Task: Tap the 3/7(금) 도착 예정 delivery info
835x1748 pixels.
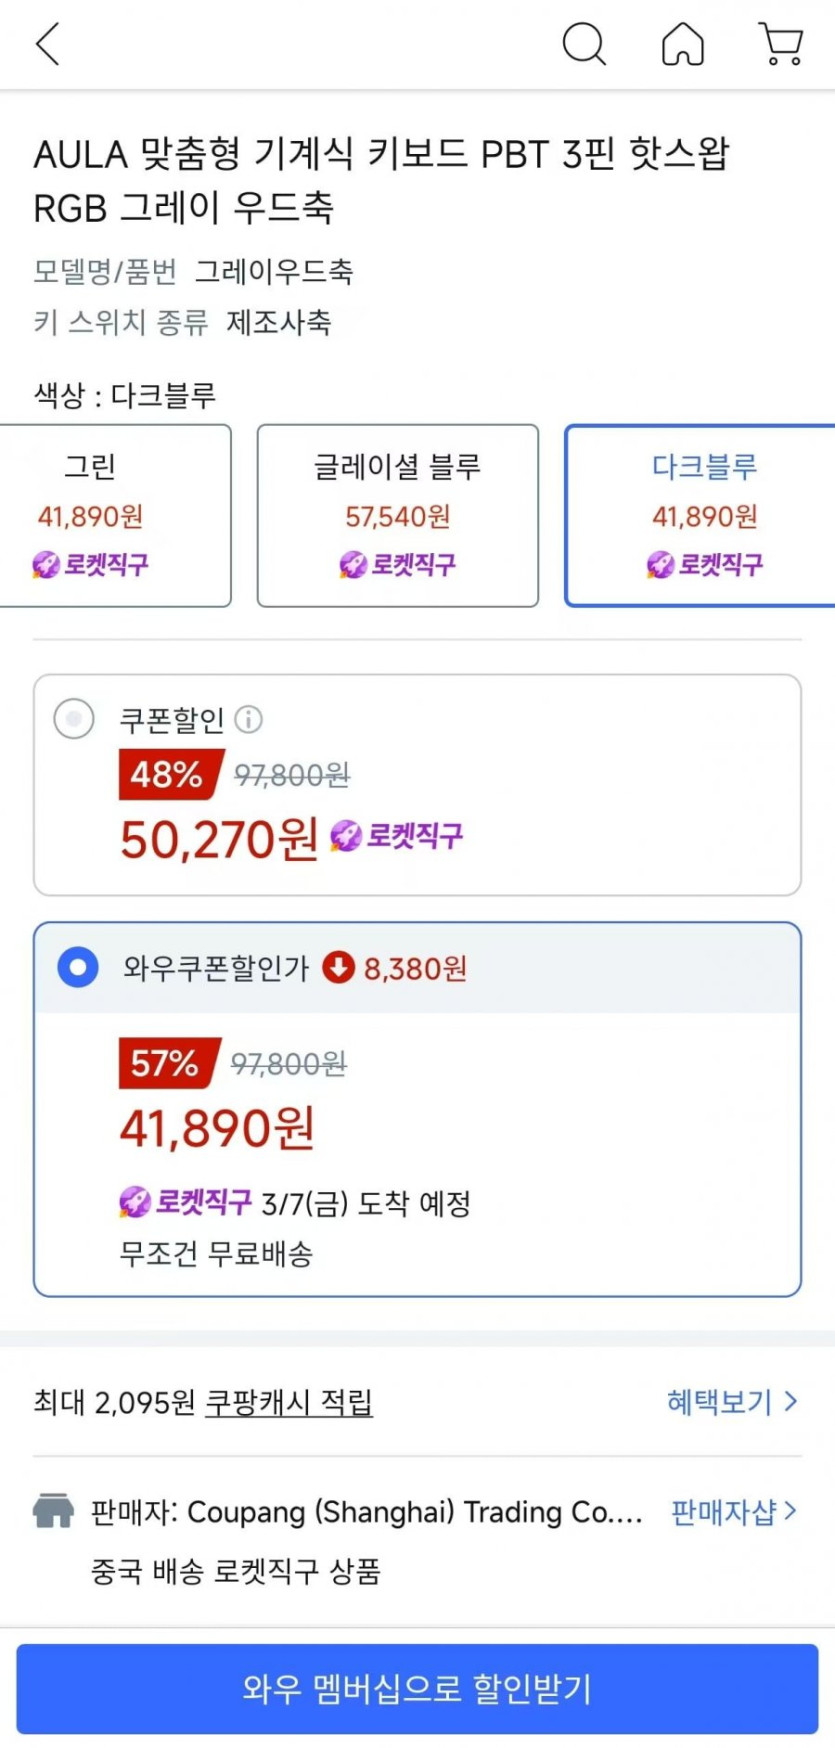Action: tap(366, 1203)
